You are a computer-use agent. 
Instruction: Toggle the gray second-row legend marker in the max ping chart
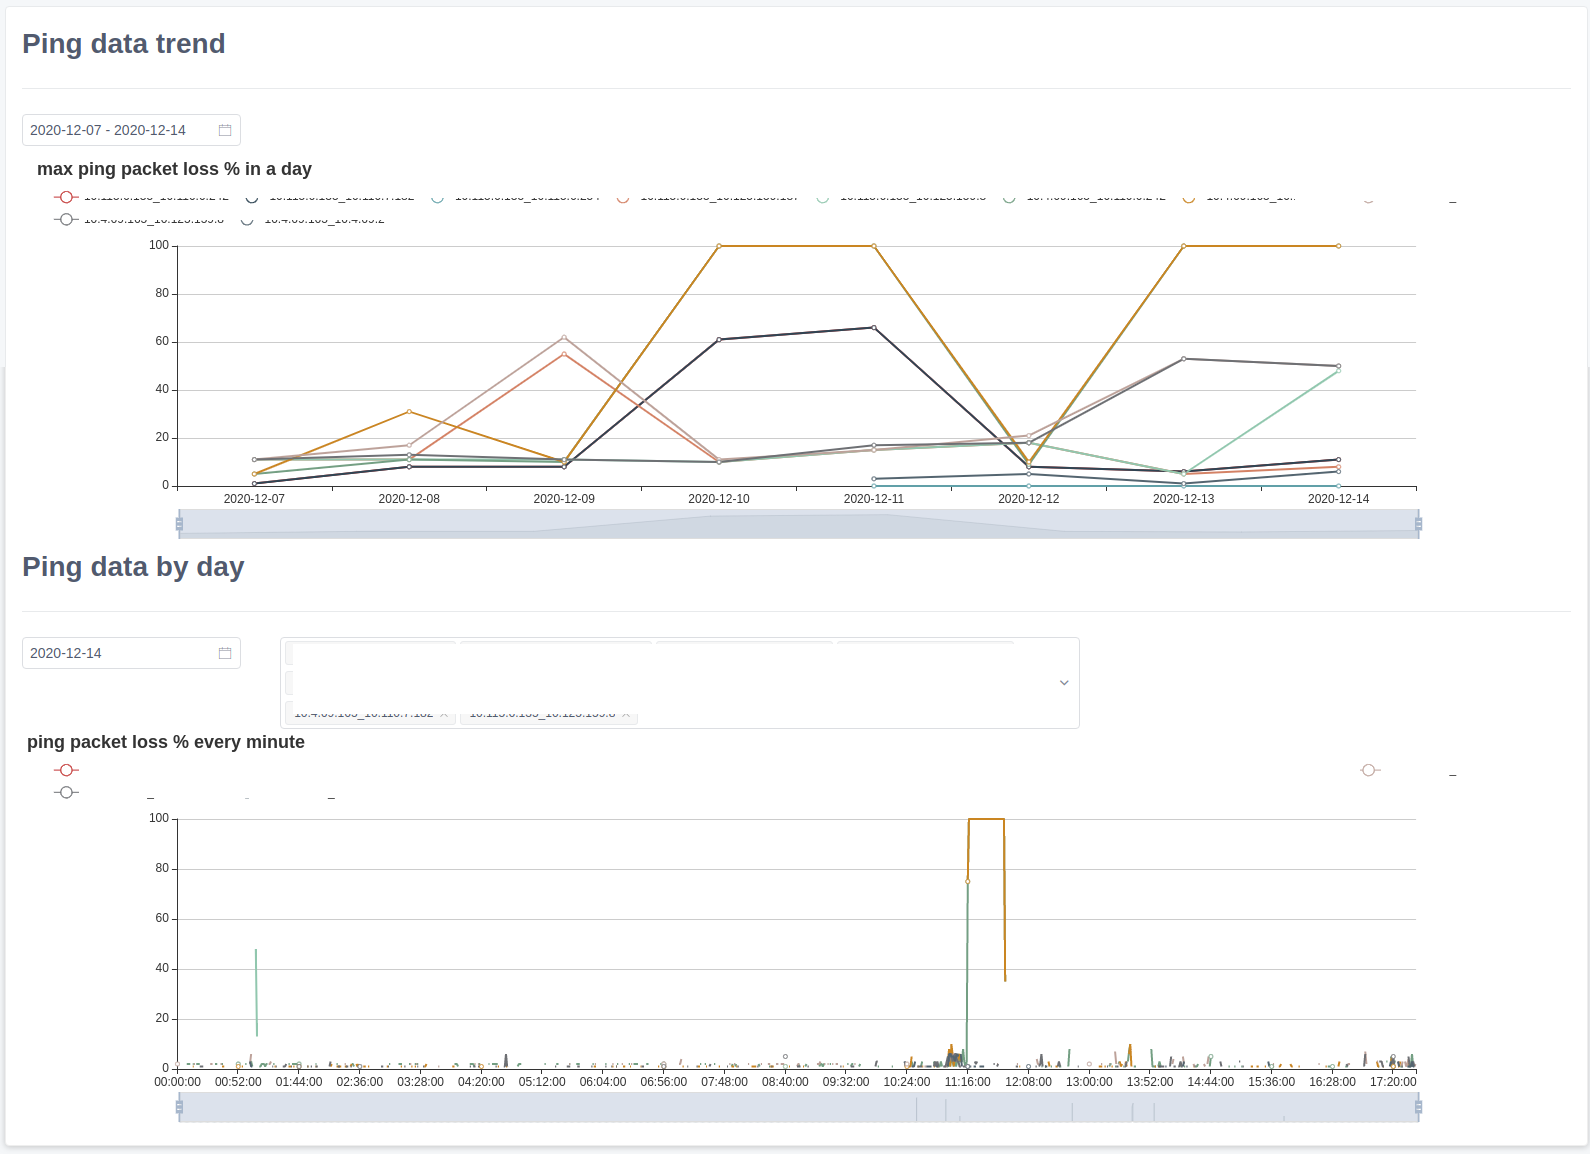pyautogui.click(x=66, y=219)
